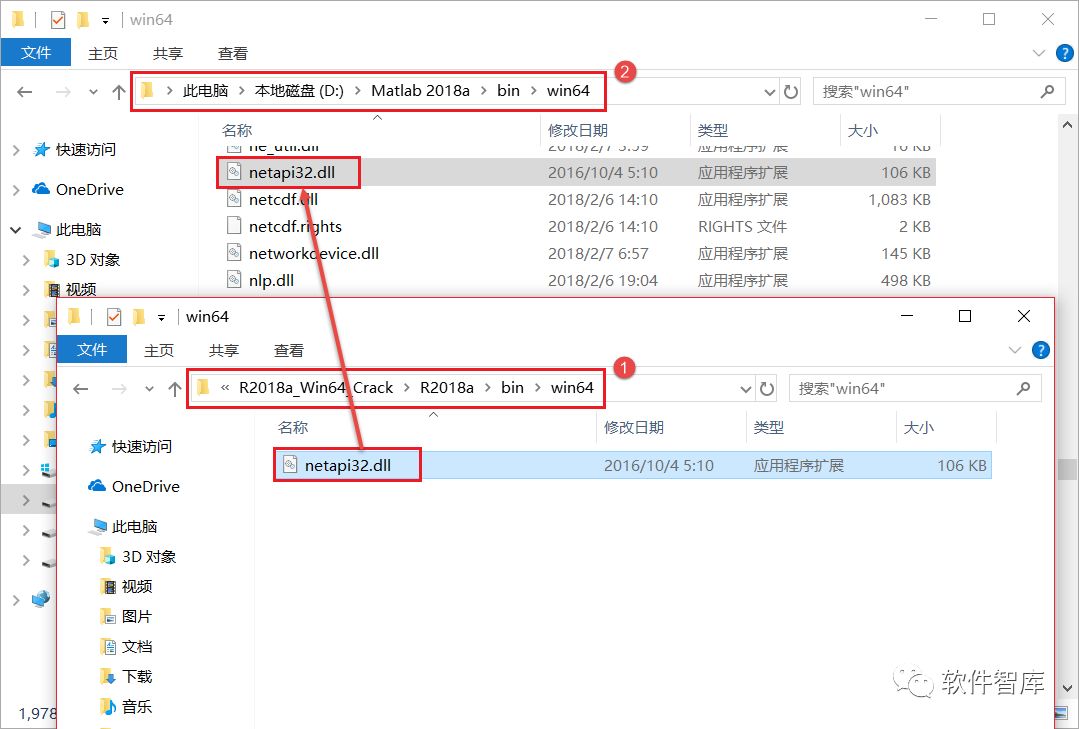This screenshot has width=1079, height=729.
Task: Click back window vertical scrollbar up arrow
Action: click(1067, 125)
